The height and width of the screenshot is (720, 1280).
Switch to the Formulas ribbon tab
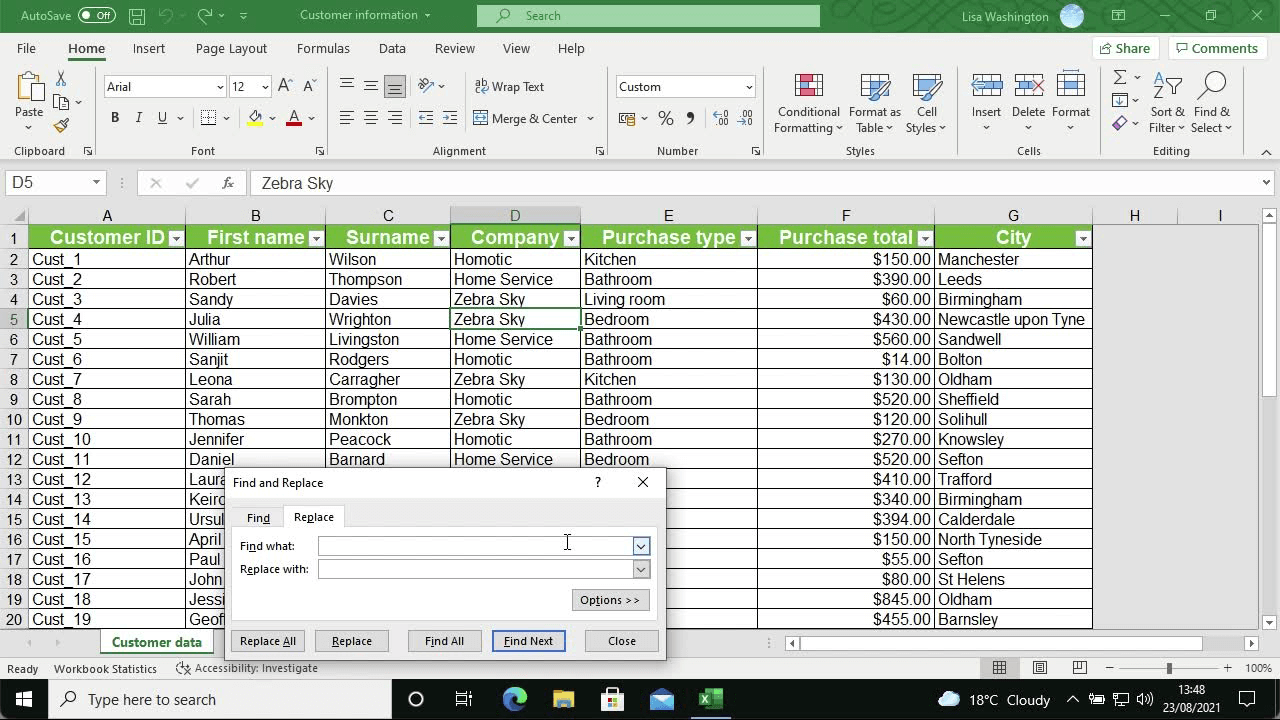(323, 48)
